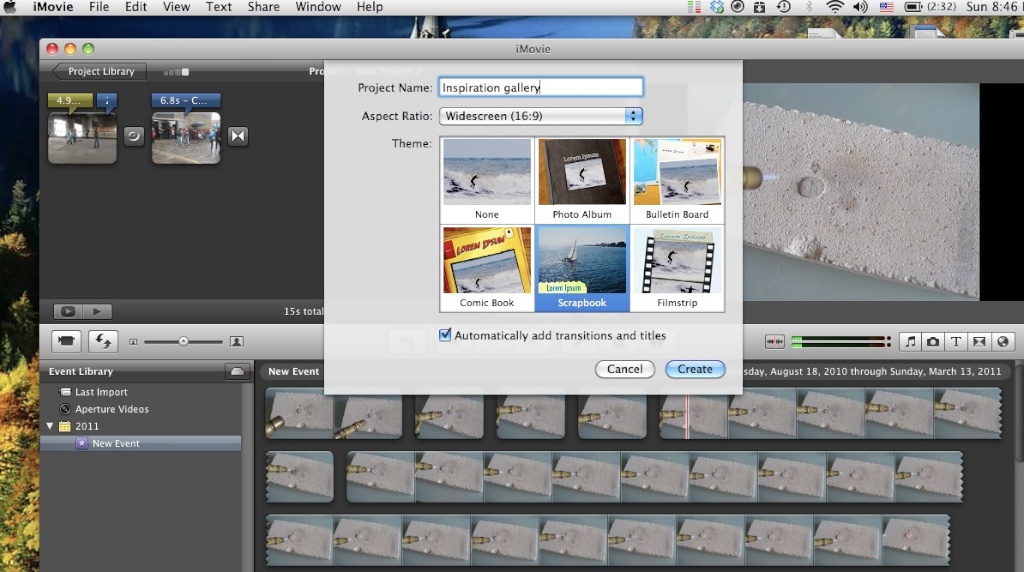The width and height of the screenshot is (1024, 572).
Task: Open the View menu
Action: (176, 7)
